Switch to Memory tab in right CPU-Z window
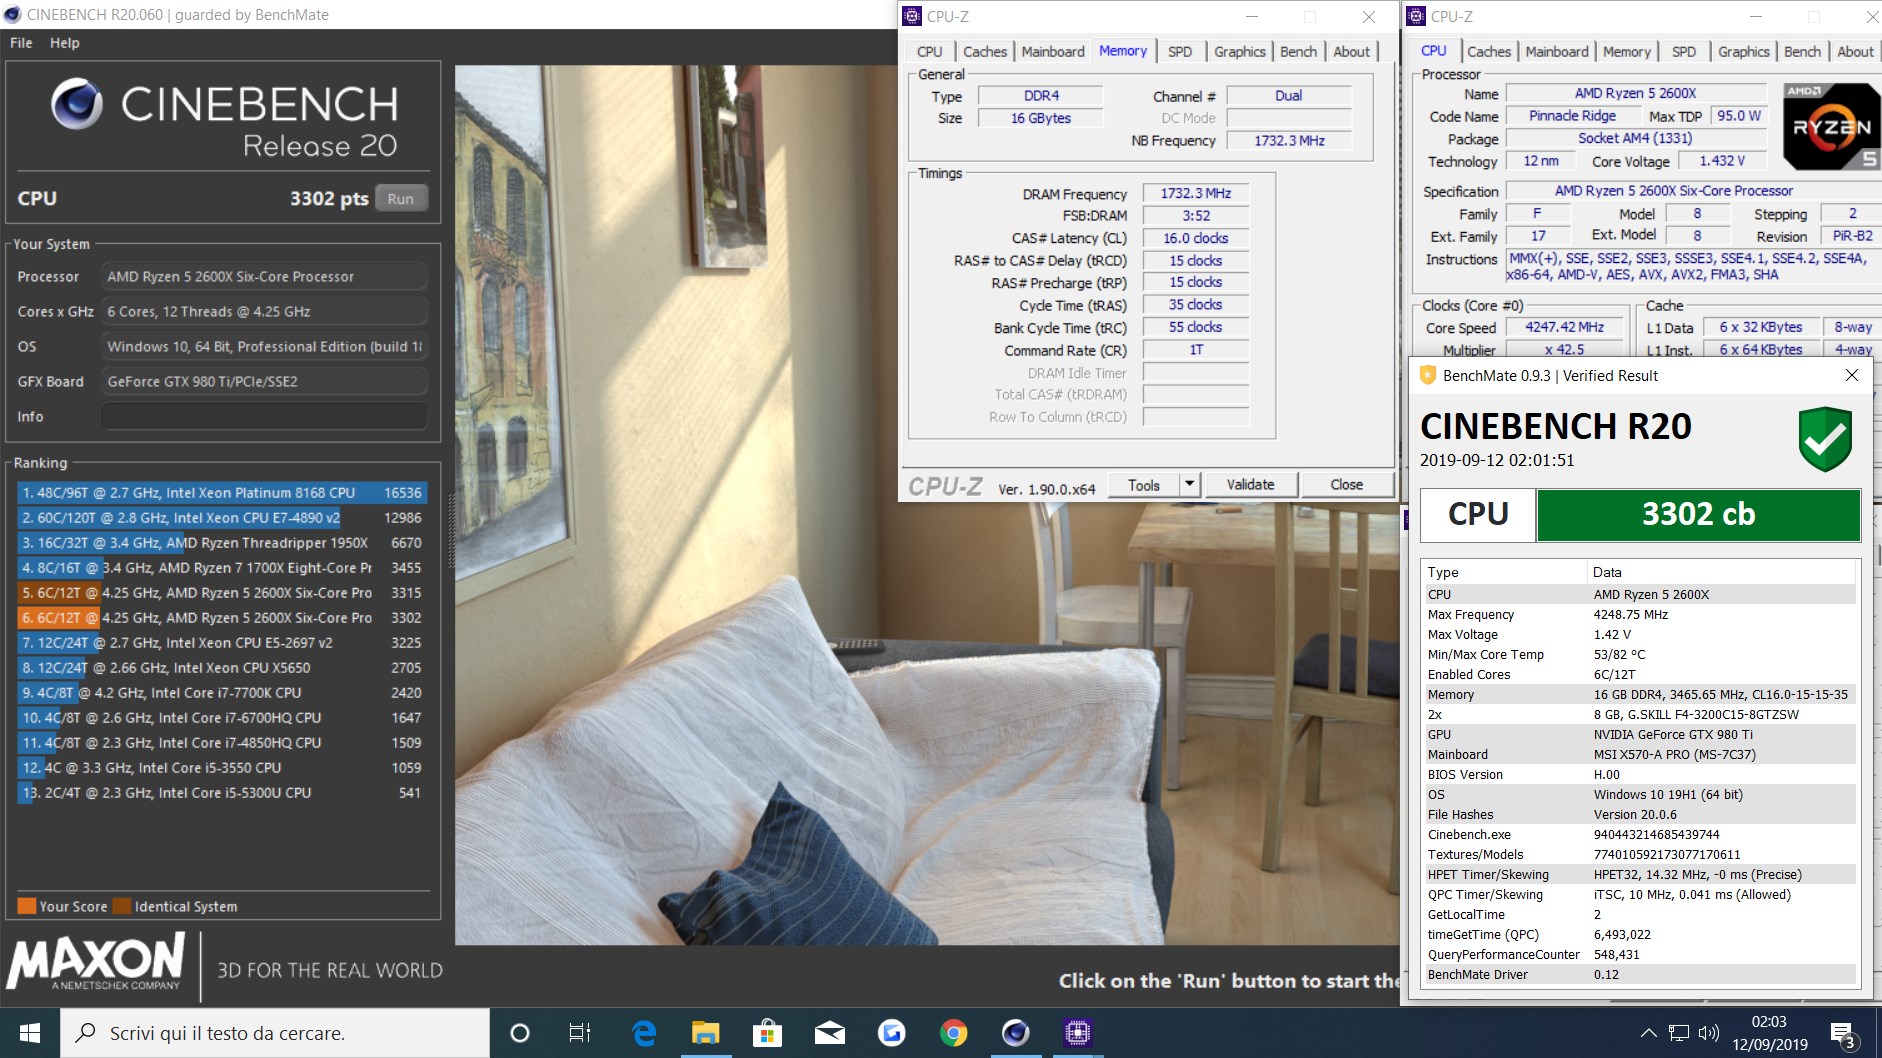1882x1058 pixels. tap(1627, 51)
